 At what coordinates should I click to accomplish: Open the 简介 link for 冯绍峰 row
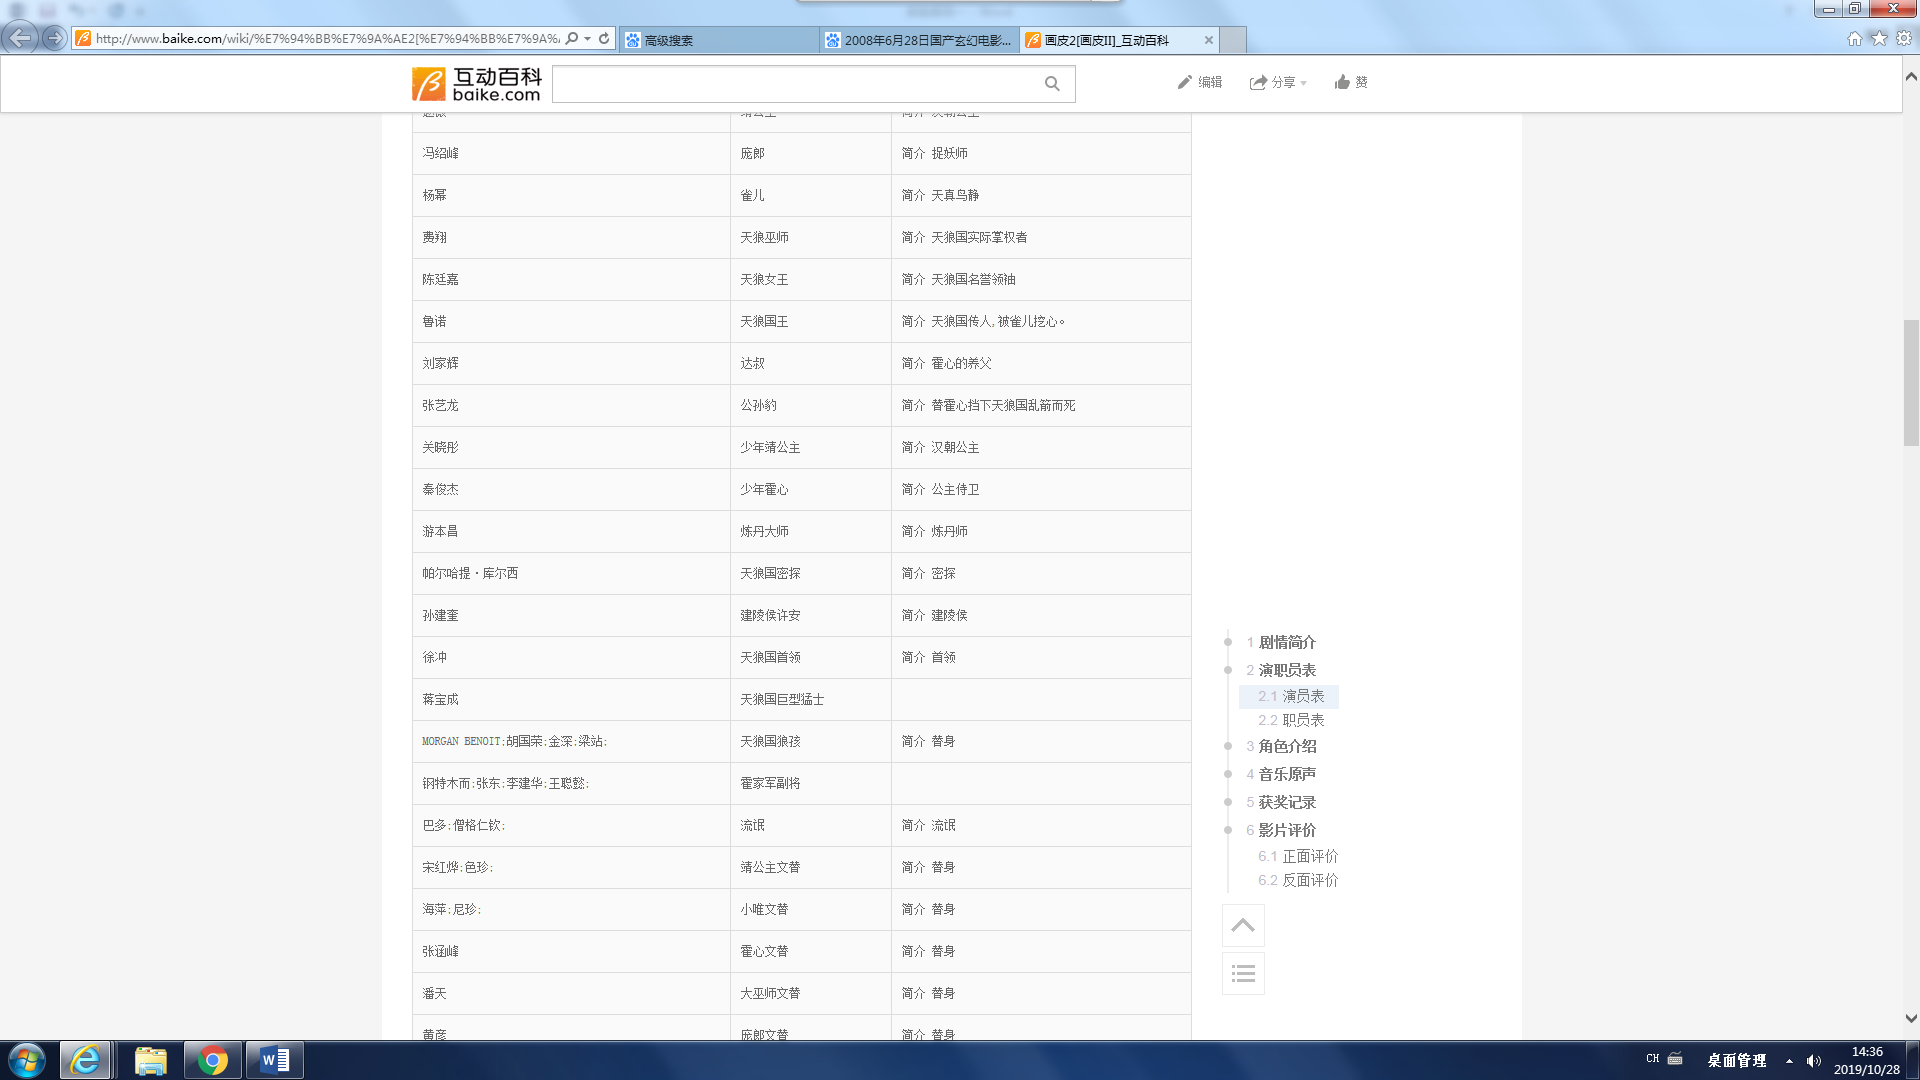tap(912, 153)
